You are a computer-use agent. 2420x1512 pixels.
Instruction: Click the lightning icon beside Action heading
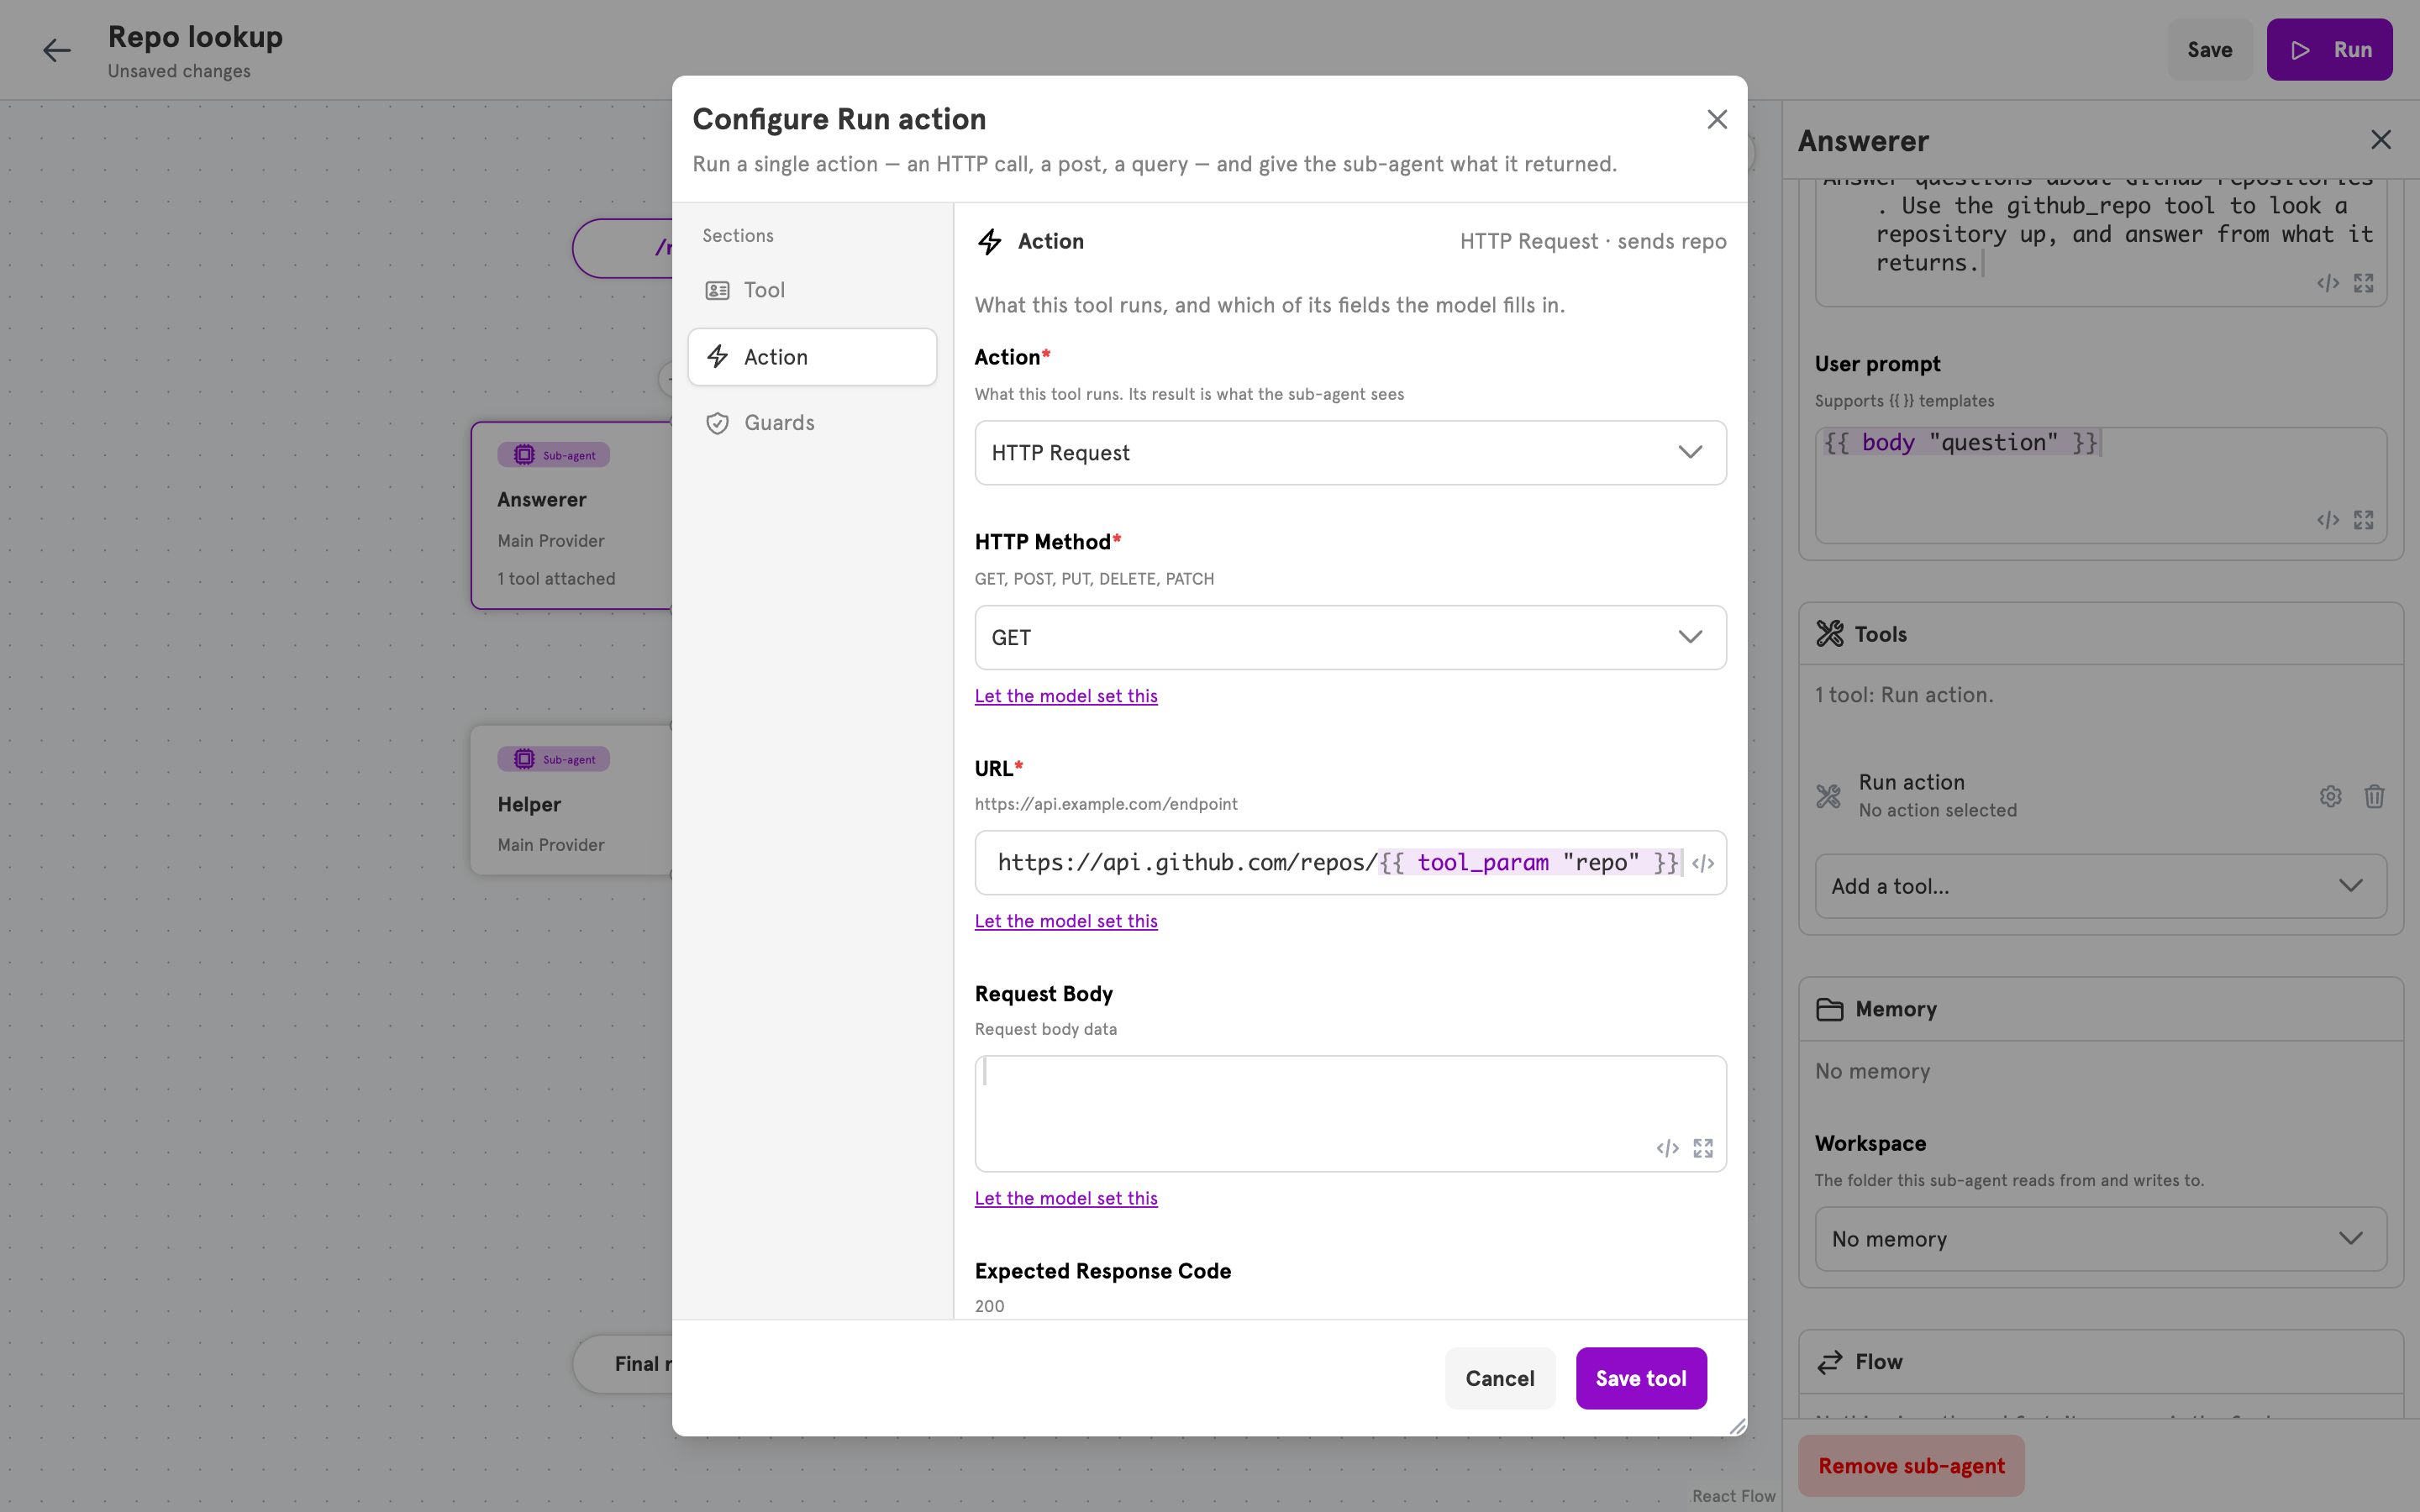[x=990, y=241]
